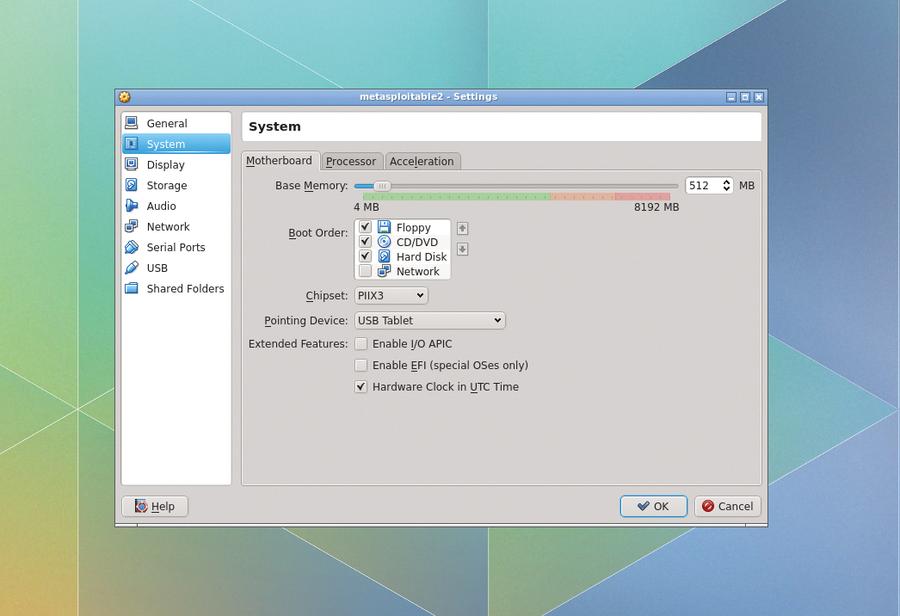Screen dimensions: 900x616
Task: Open Storage settings via its disk icon
Action: coord(131,185)
